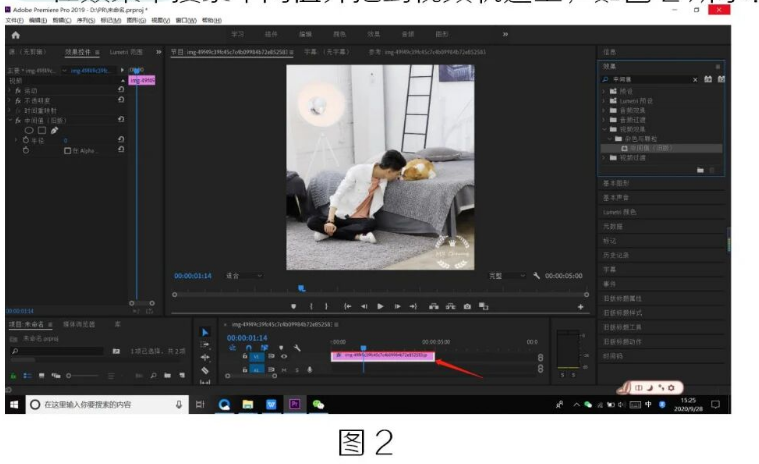The image size is (759, 464).
Task: Open Program Monitor button editor plus
Action: pyautogui.click(x=580, y=307)
